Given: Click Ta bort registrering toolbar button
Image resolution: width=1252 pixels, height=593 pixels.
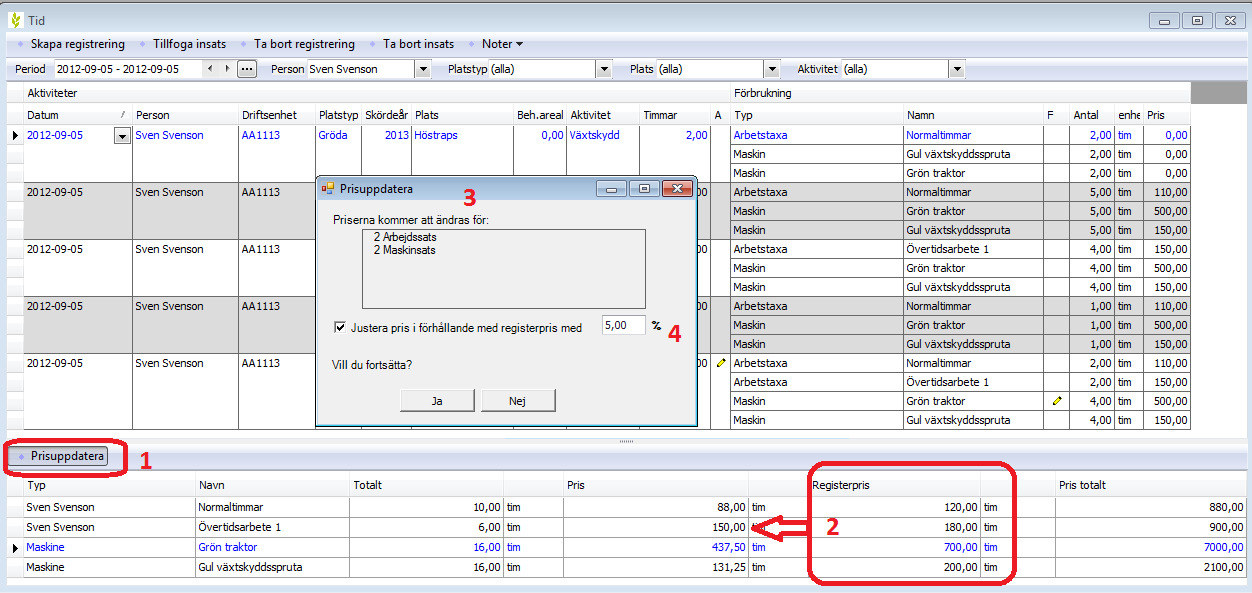Looking at the screenshot, I should 304,44.
